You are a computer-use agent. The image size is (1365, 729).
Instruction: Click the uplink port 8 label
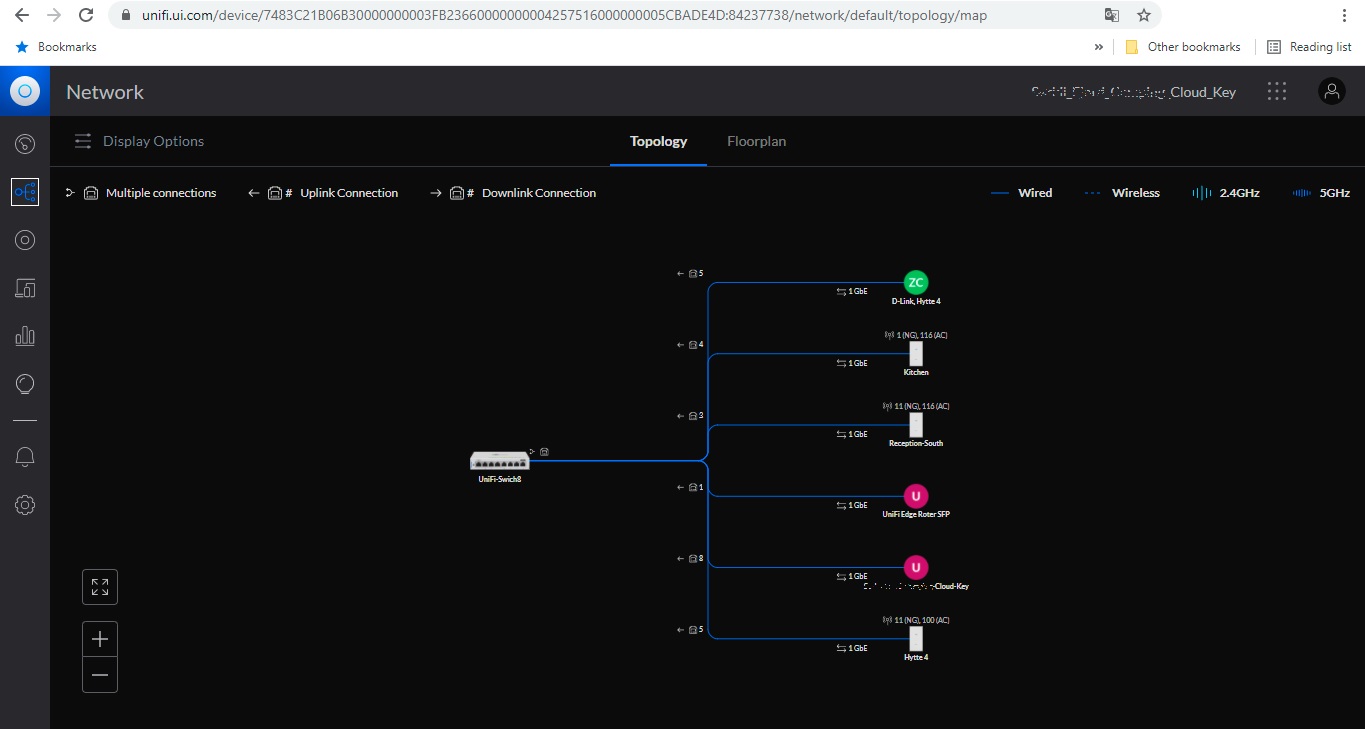coord(691,558)
